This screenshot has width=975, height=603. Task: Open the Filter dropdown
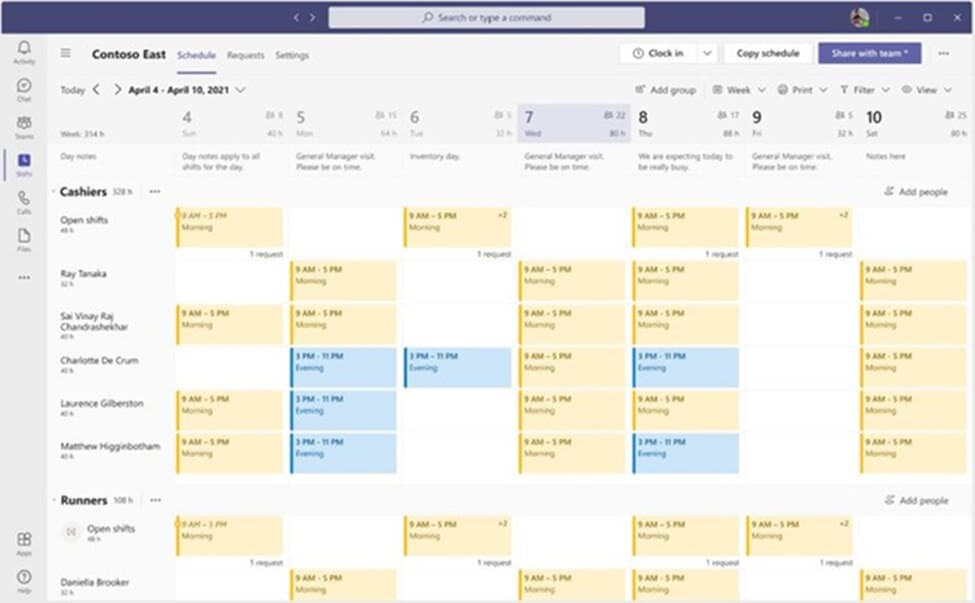[864, 90]
